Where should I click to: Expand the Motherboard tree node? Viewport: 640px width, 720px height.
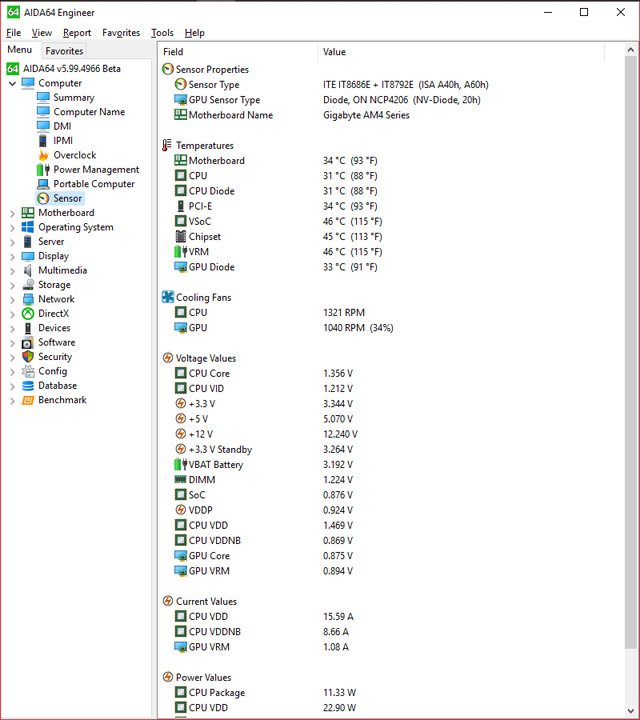tap(12, 213)
